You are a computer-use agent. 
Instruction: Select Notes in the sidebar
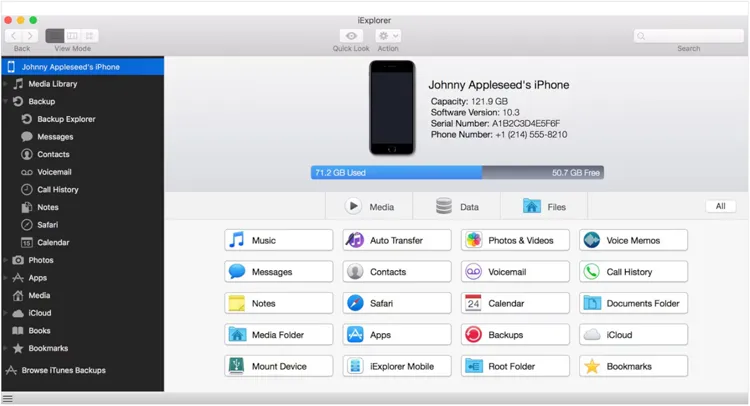coord(83,208)
